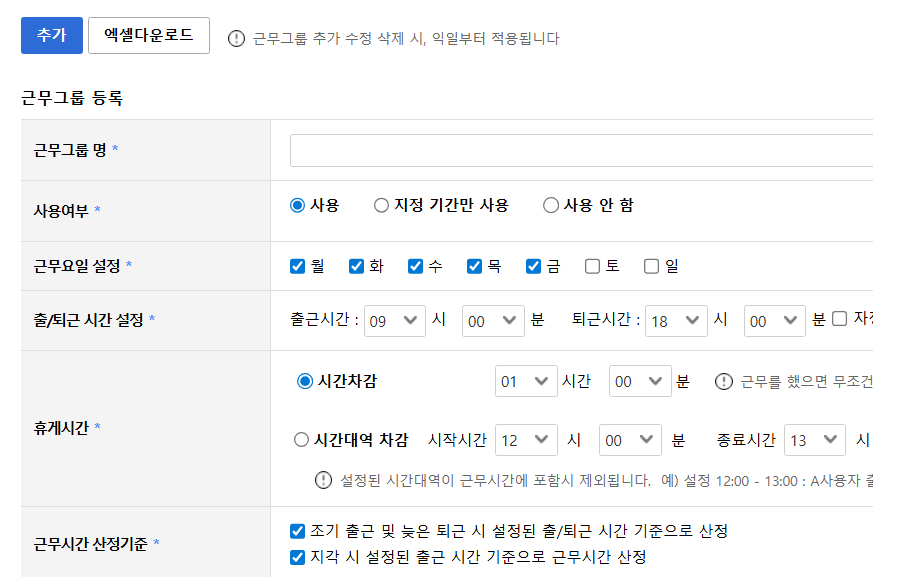This screenshot has width=919, height=580.
Task: Select the 사용 radio button
Action: [297, 205]
